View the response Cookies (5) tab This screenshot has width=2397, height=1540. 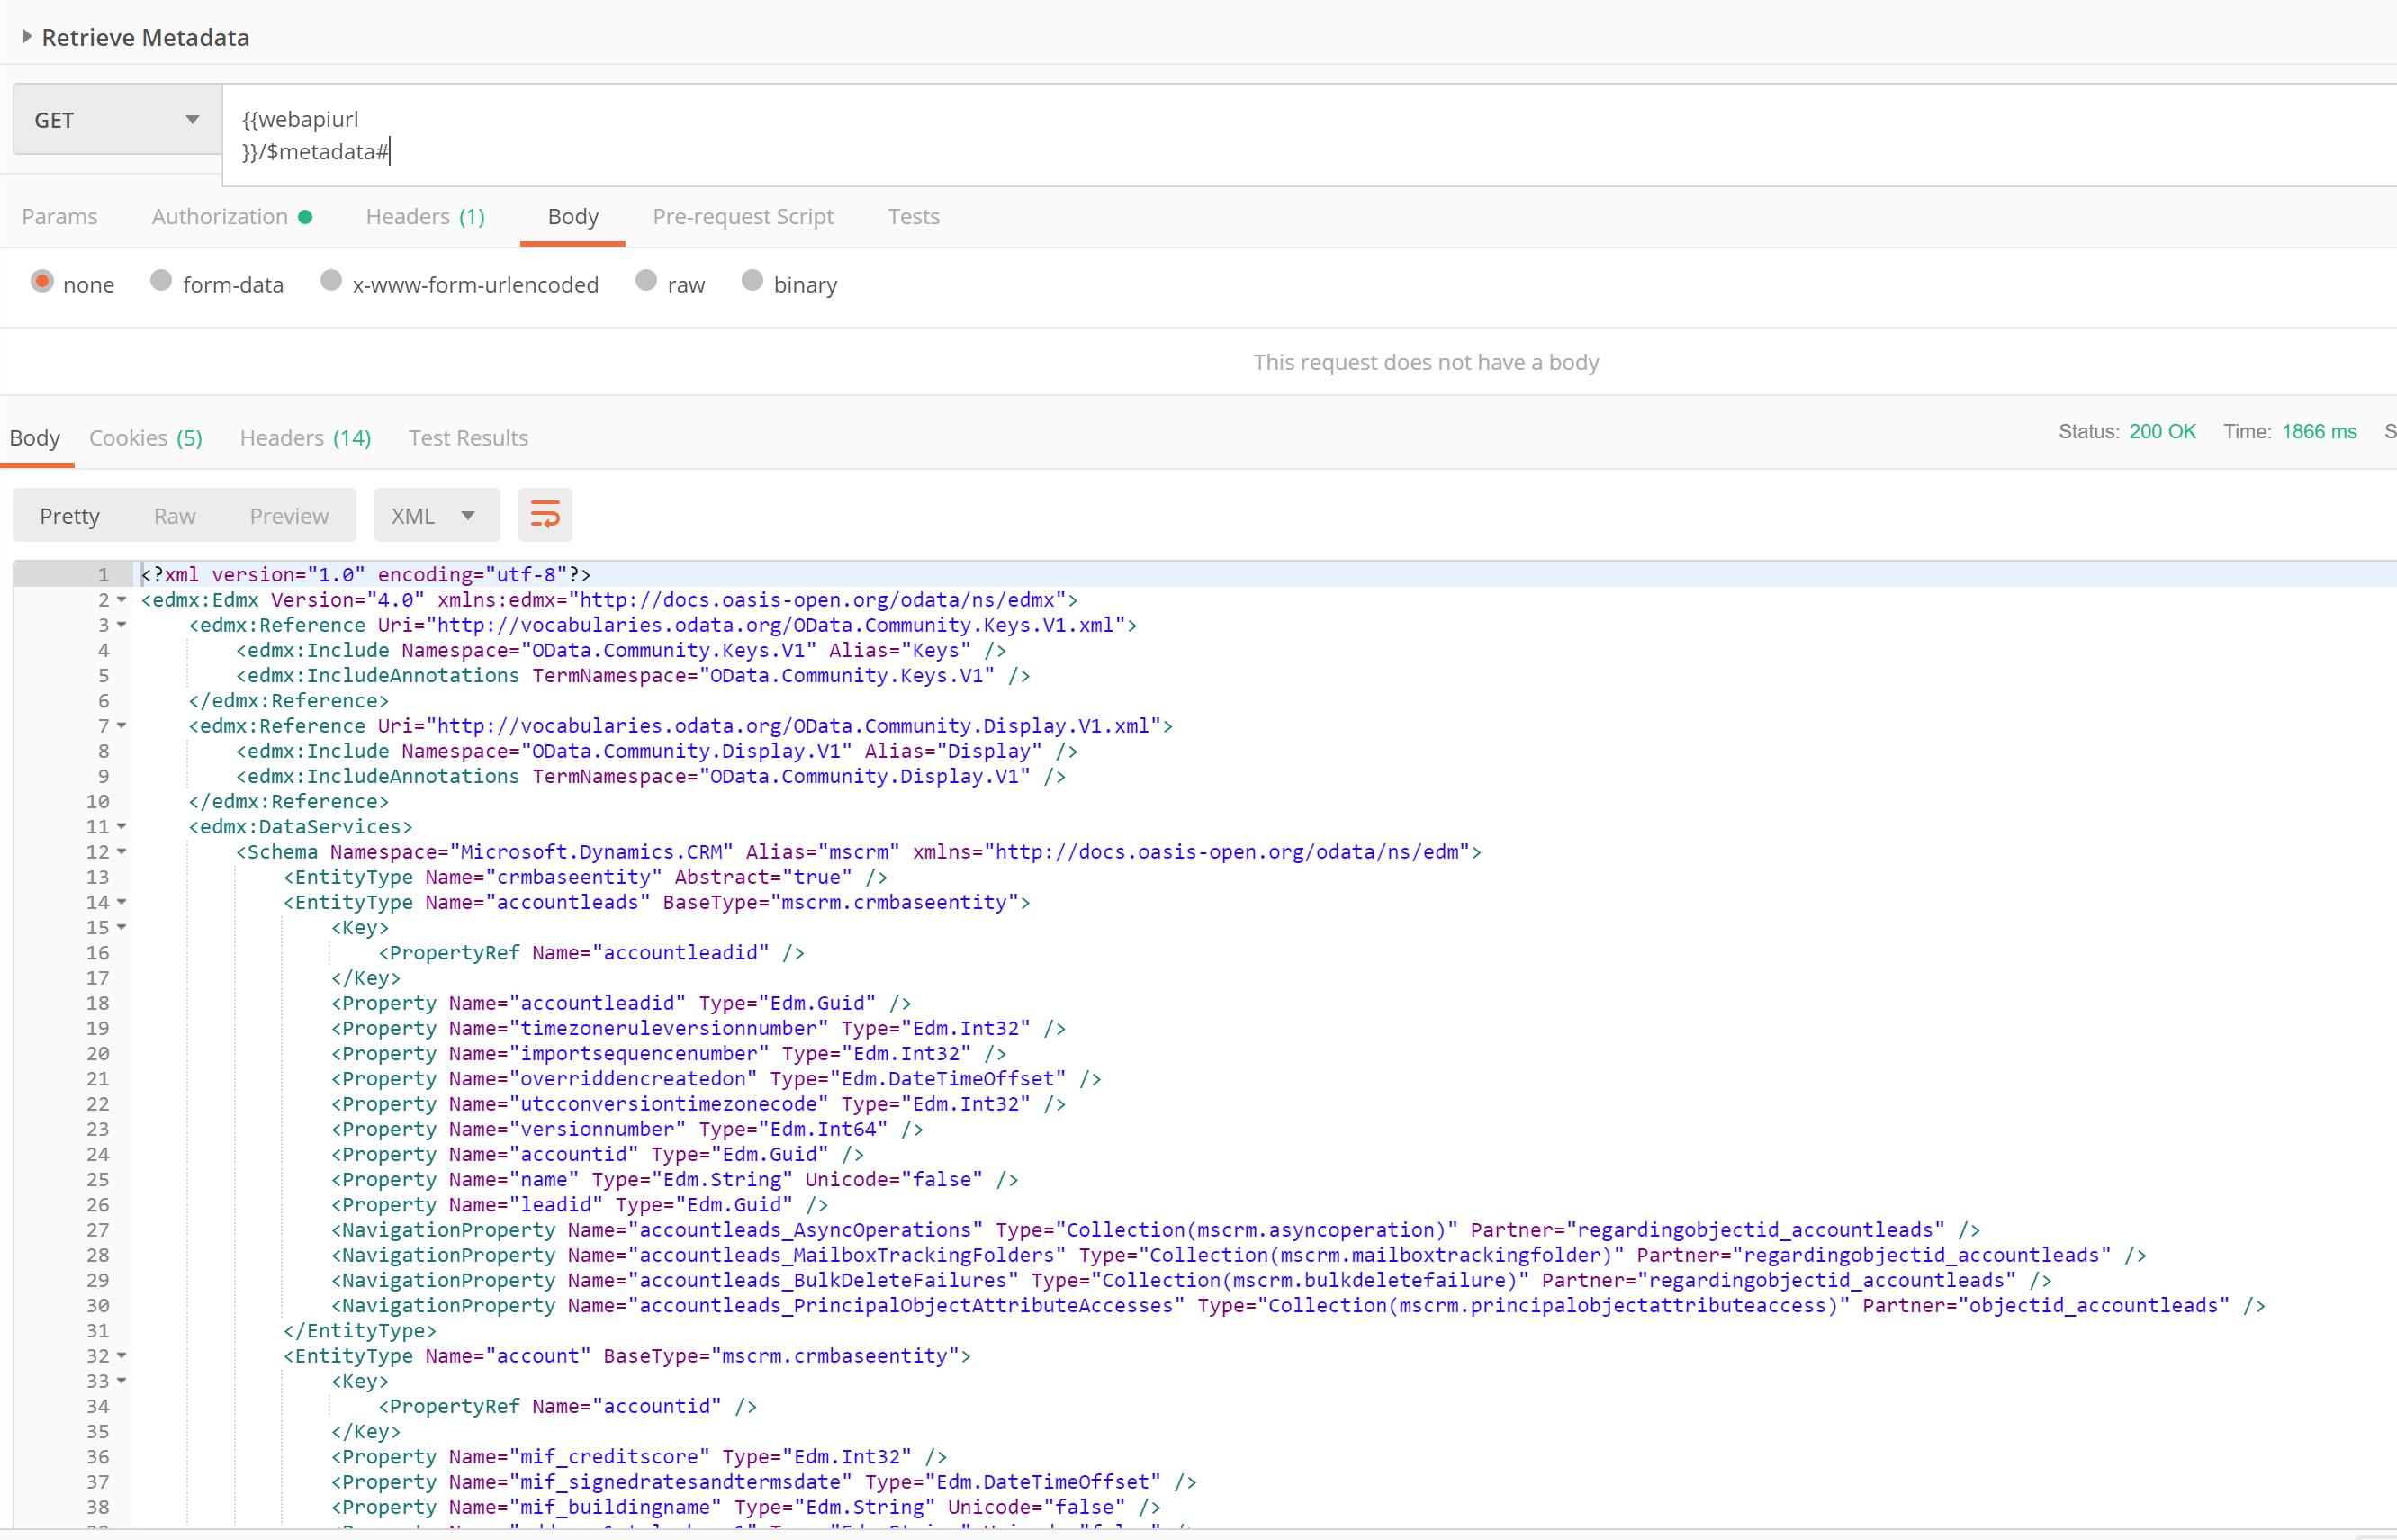[x=146, y=438]
